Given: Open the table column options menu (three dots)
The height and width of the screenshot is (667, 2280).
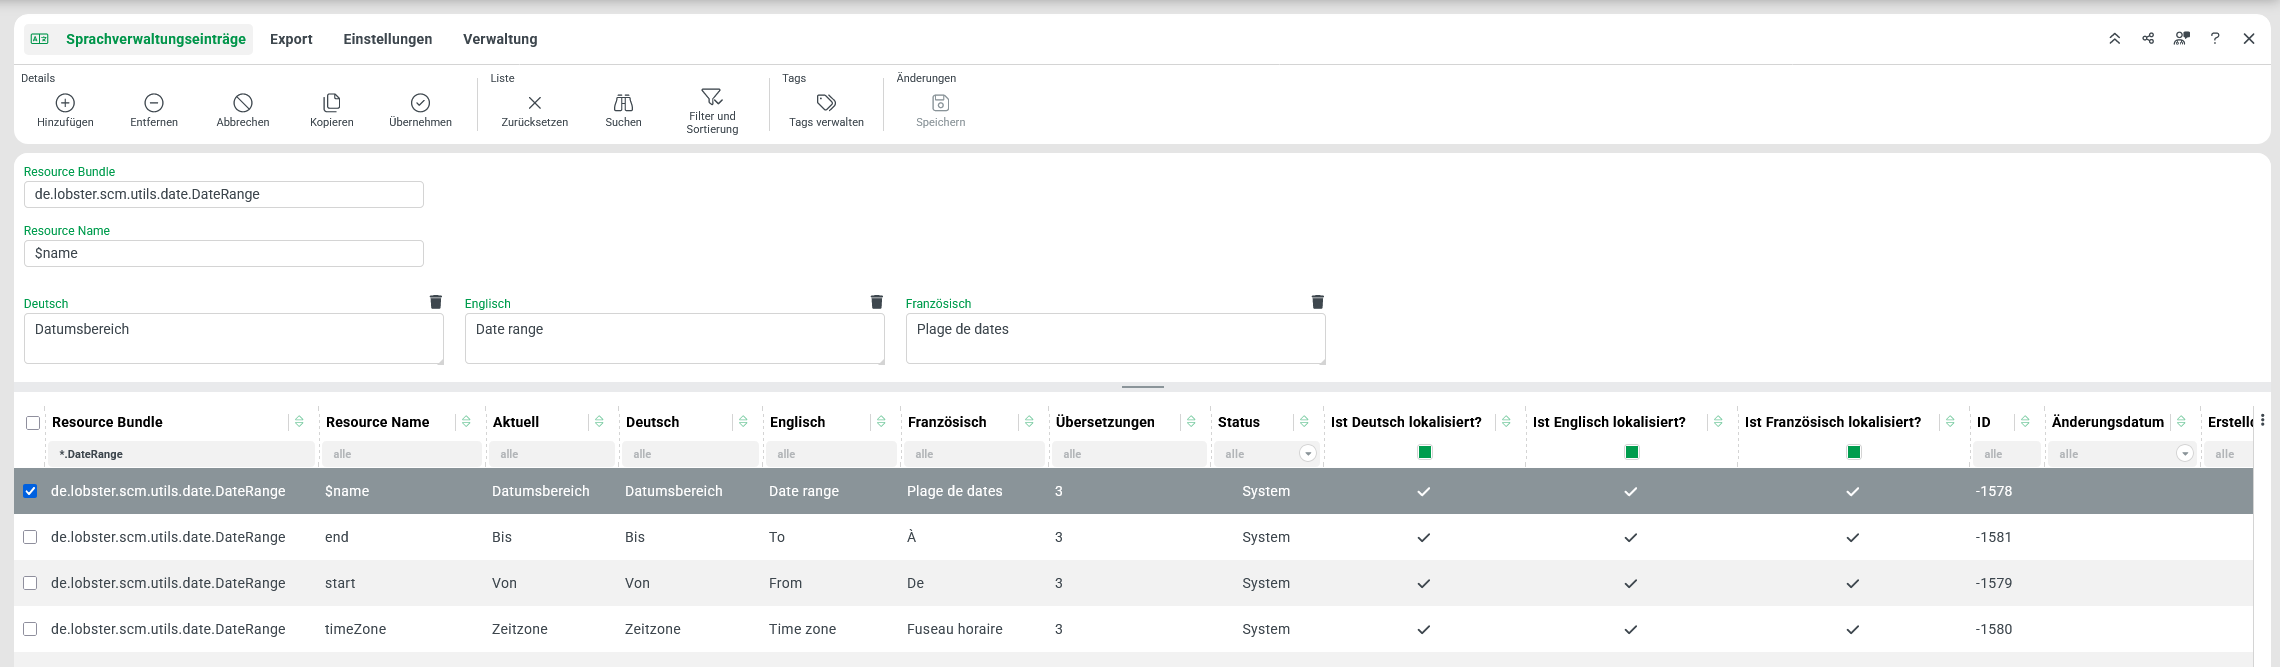Looking at the screenshot, I should 2263,421.
